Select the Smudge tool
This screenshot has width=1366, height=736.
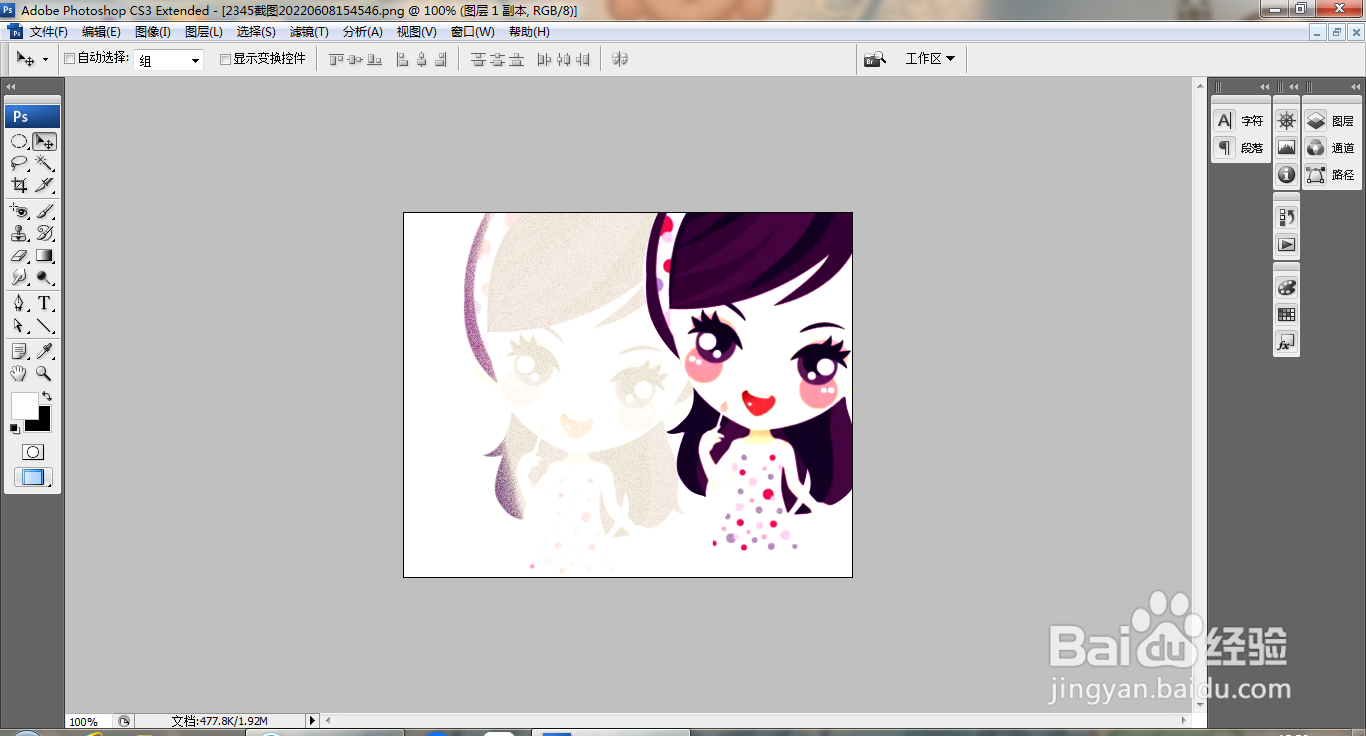[19, 277]
